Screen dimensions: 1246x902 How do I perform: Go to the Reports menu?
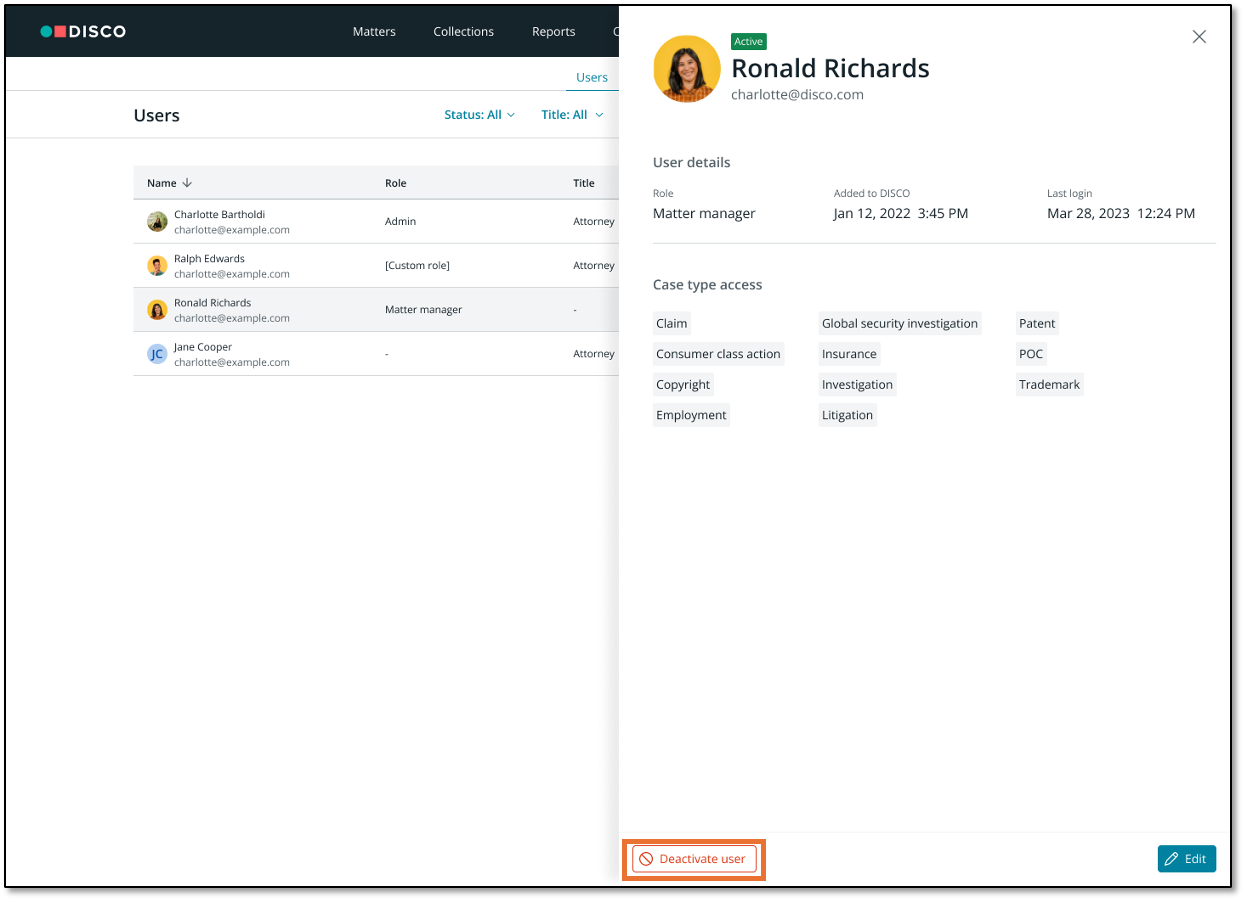pos(553,31)
